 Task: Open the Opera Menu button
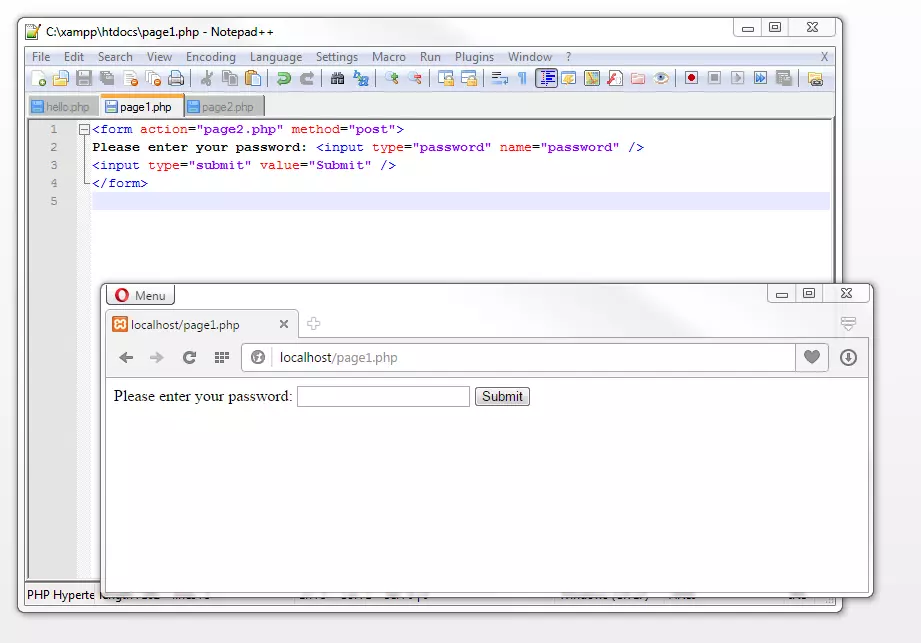[140, 294]
